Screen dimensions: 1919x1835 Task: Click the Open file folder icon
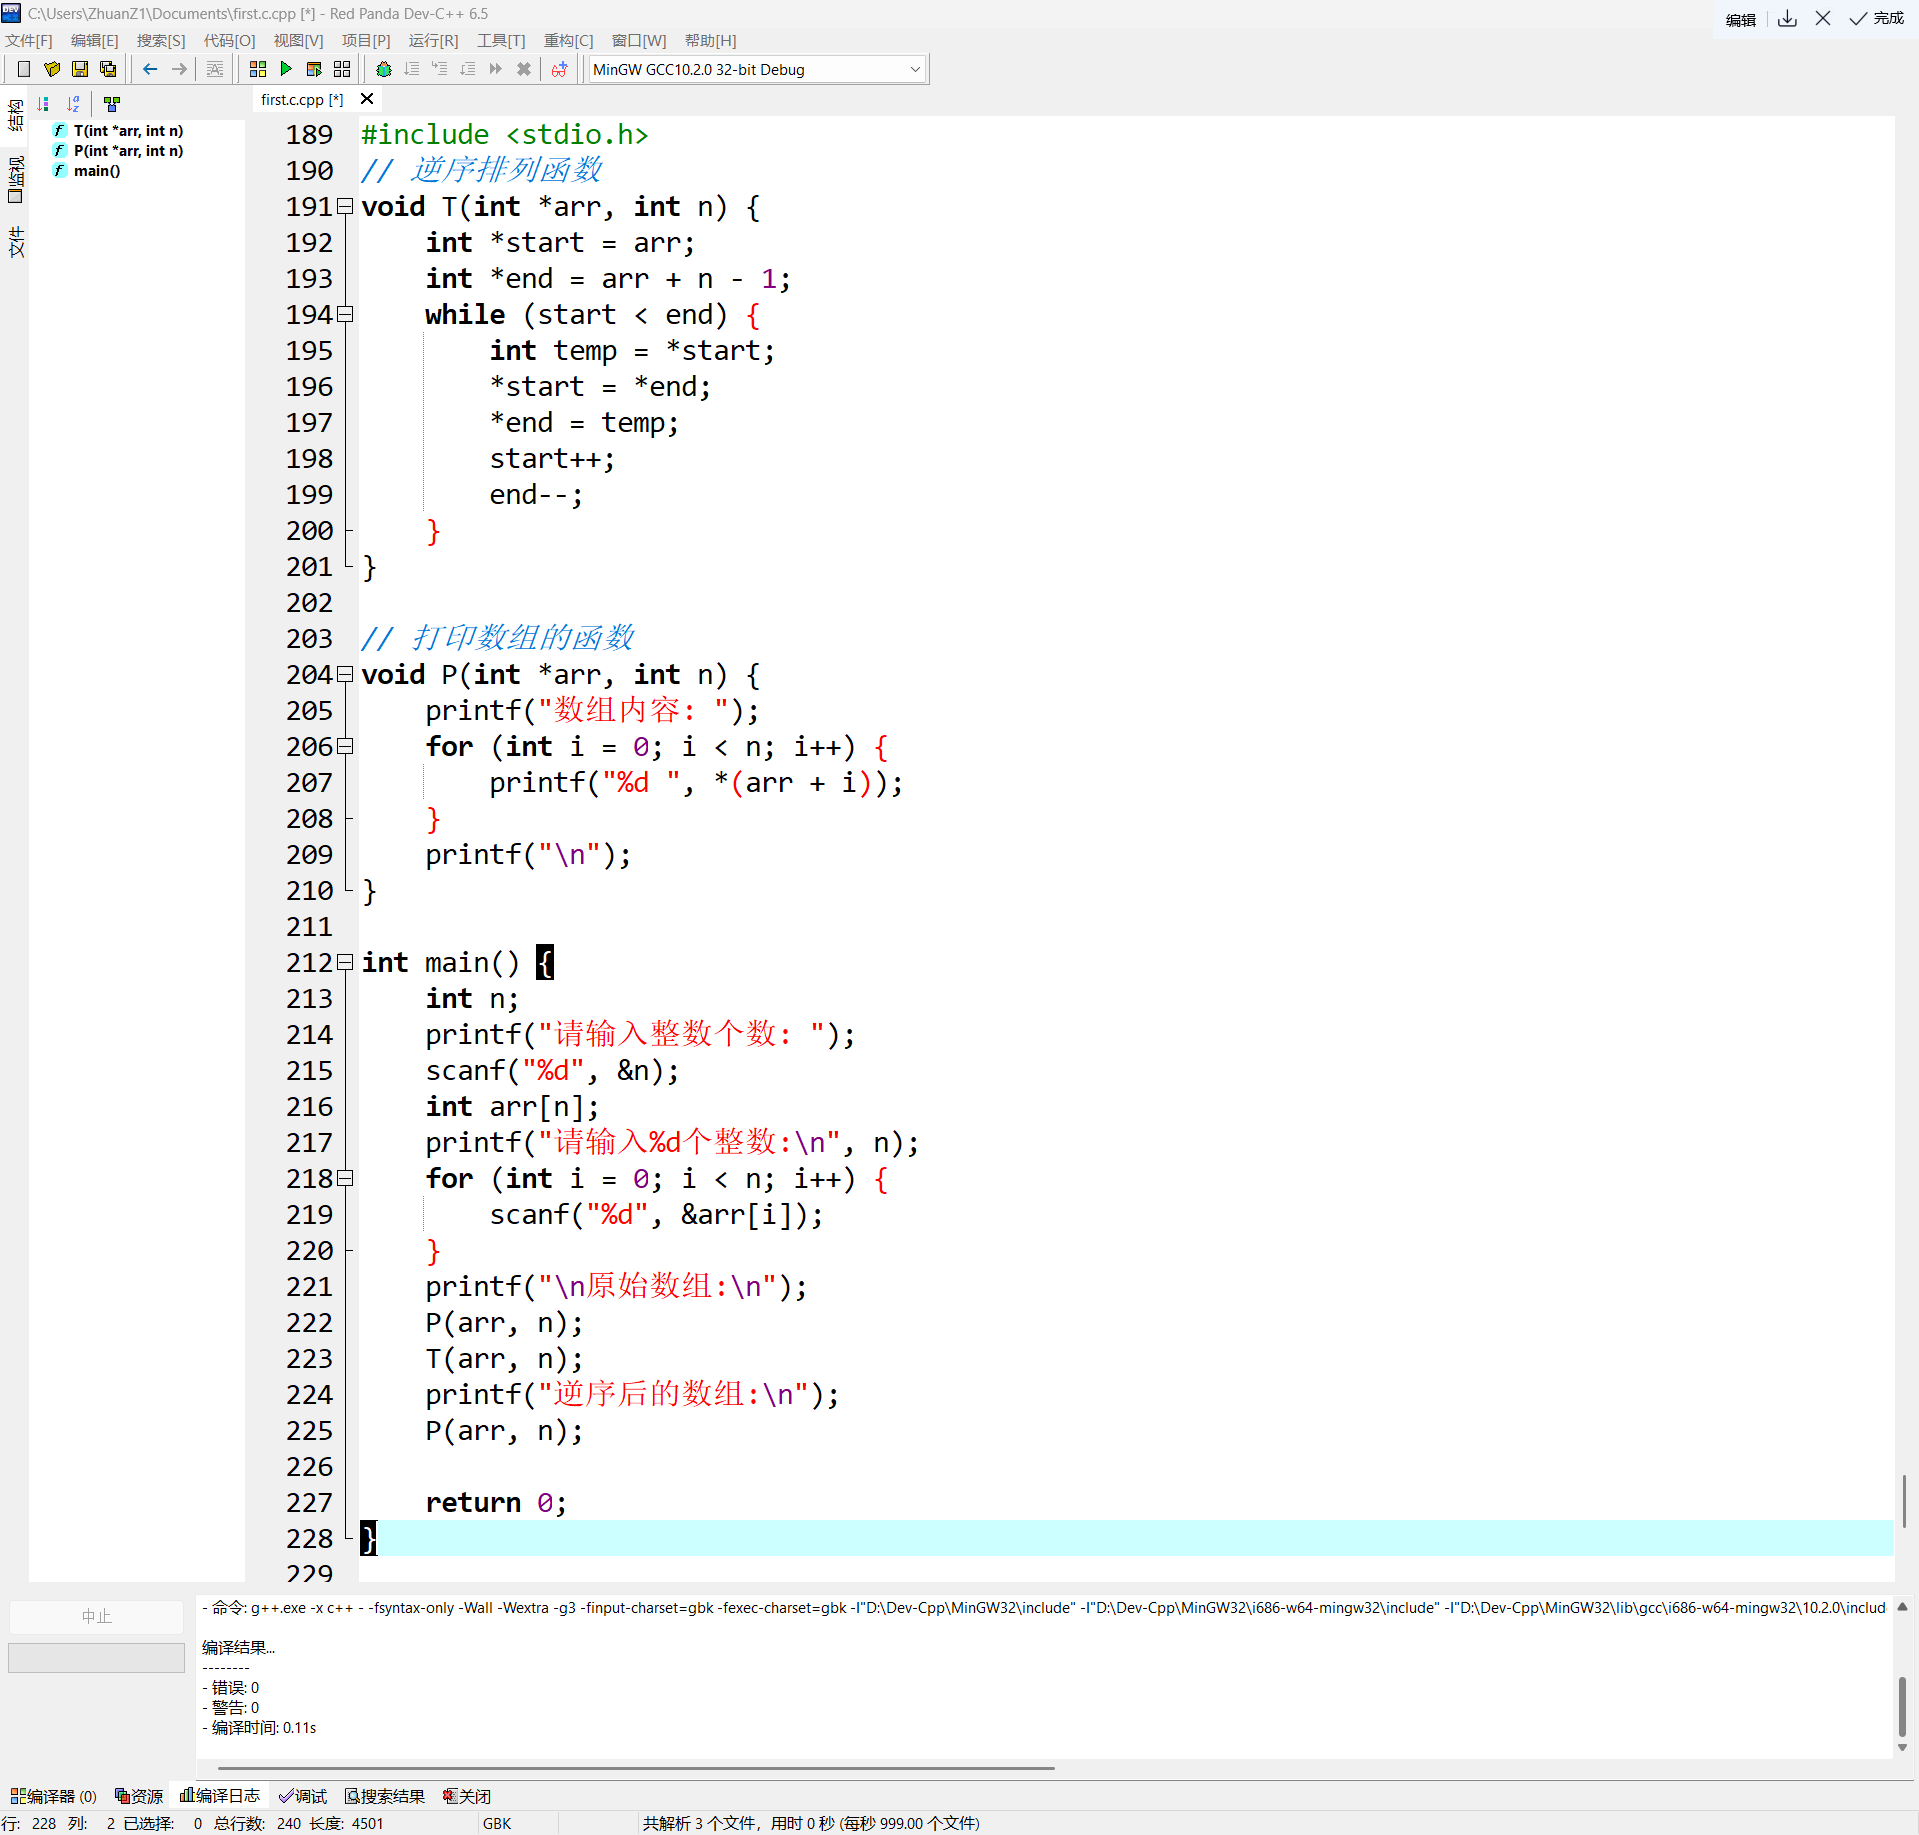[x=52, y=69]
